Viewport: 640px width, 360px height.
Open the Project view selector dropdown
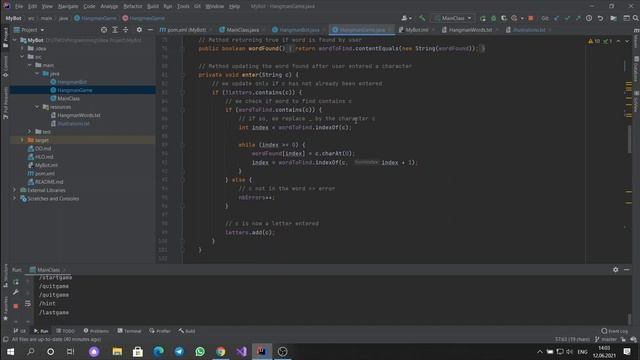(x=29, y=30)
